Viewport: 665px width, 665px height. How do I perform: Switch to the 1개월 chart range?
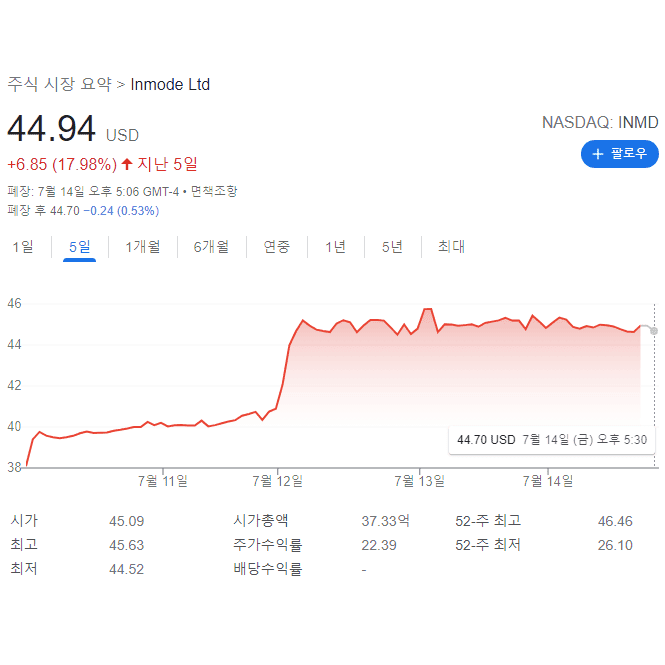(143, 246)
